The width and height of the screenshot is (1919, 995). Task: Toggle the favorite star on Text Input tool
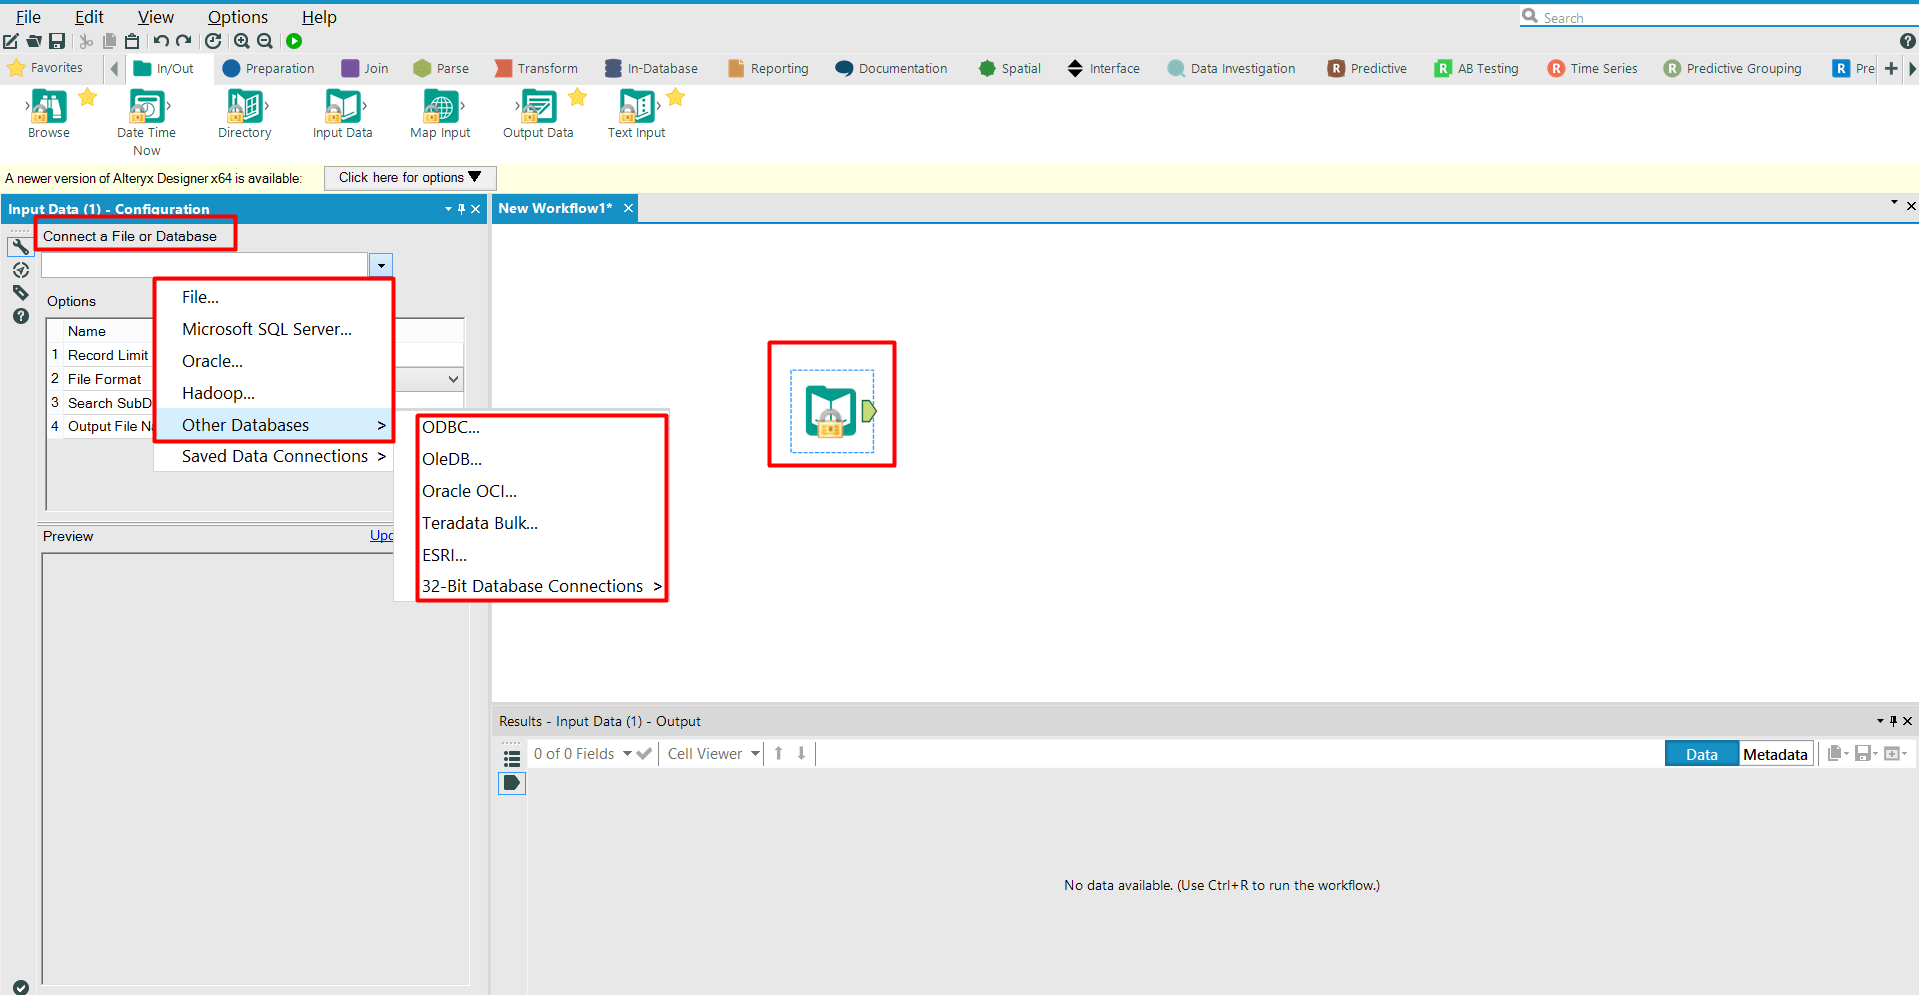click(x=676, y=97)
